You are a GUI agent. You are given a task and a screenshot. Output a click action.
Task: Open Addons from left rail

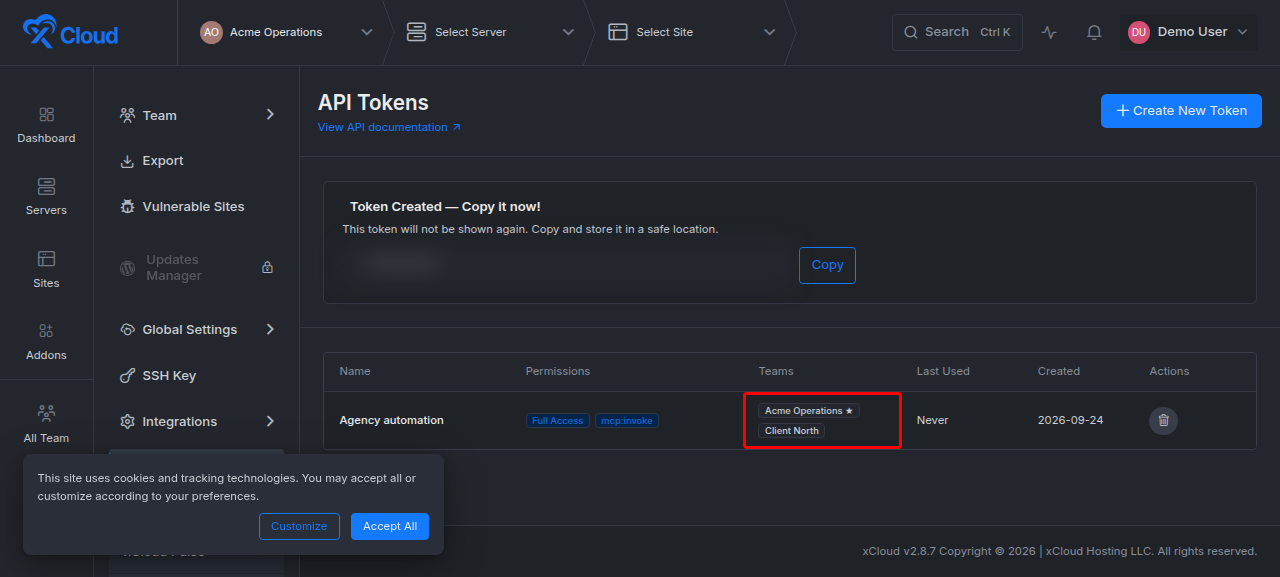46,342
